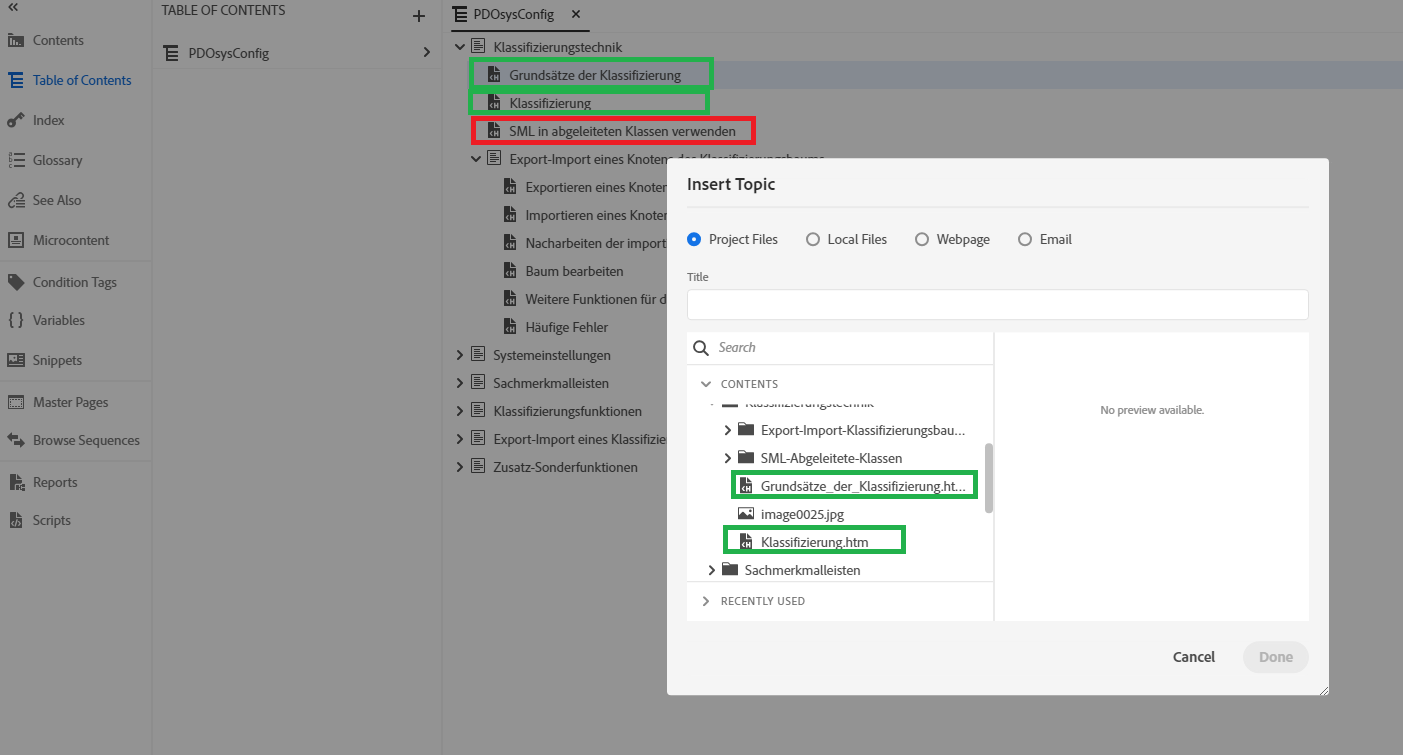1403x755 pixels.
Task: Expand the Recently Used section
Action: (705, 601)
